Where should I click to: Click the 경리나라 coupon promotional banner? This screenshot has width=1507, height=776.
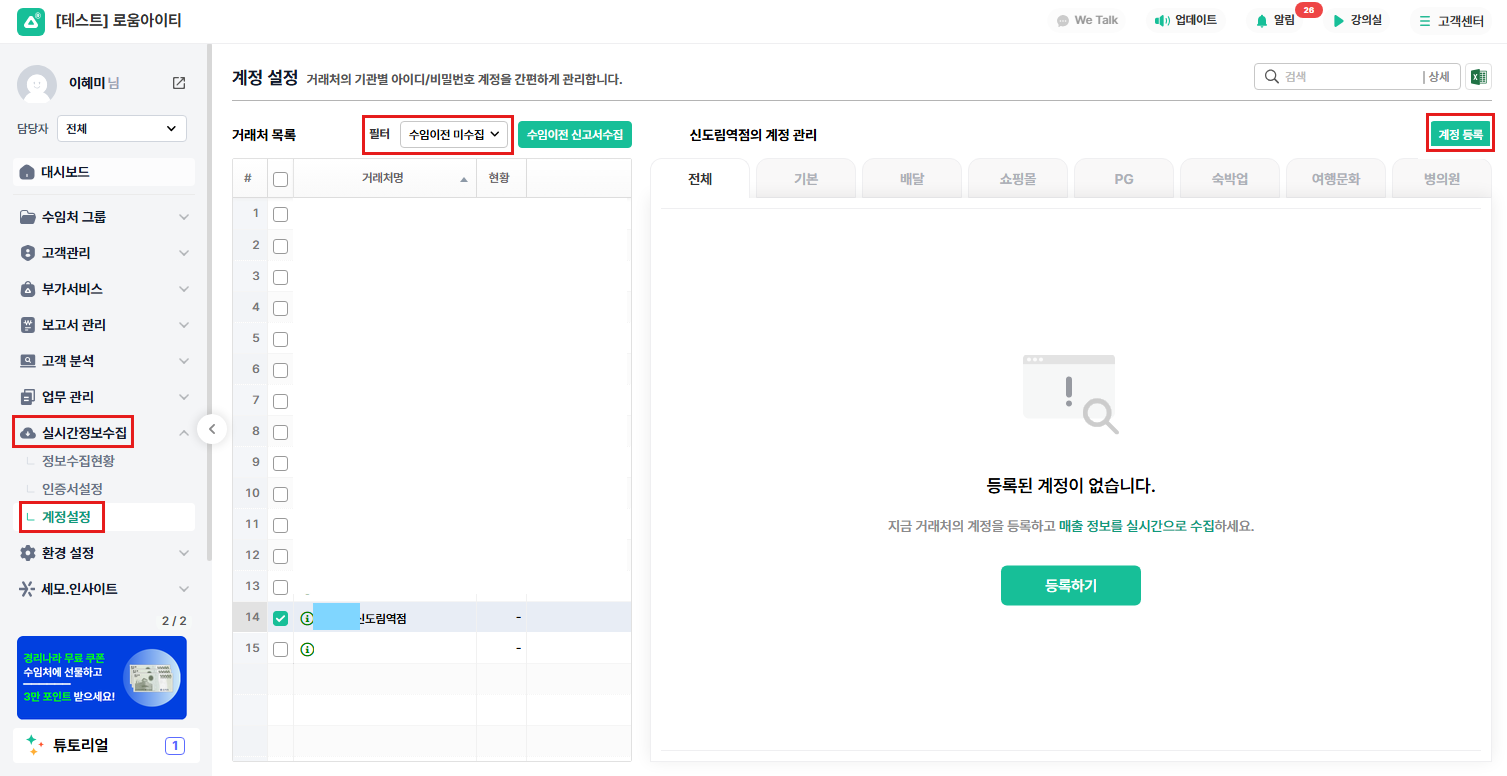point(102,677)
